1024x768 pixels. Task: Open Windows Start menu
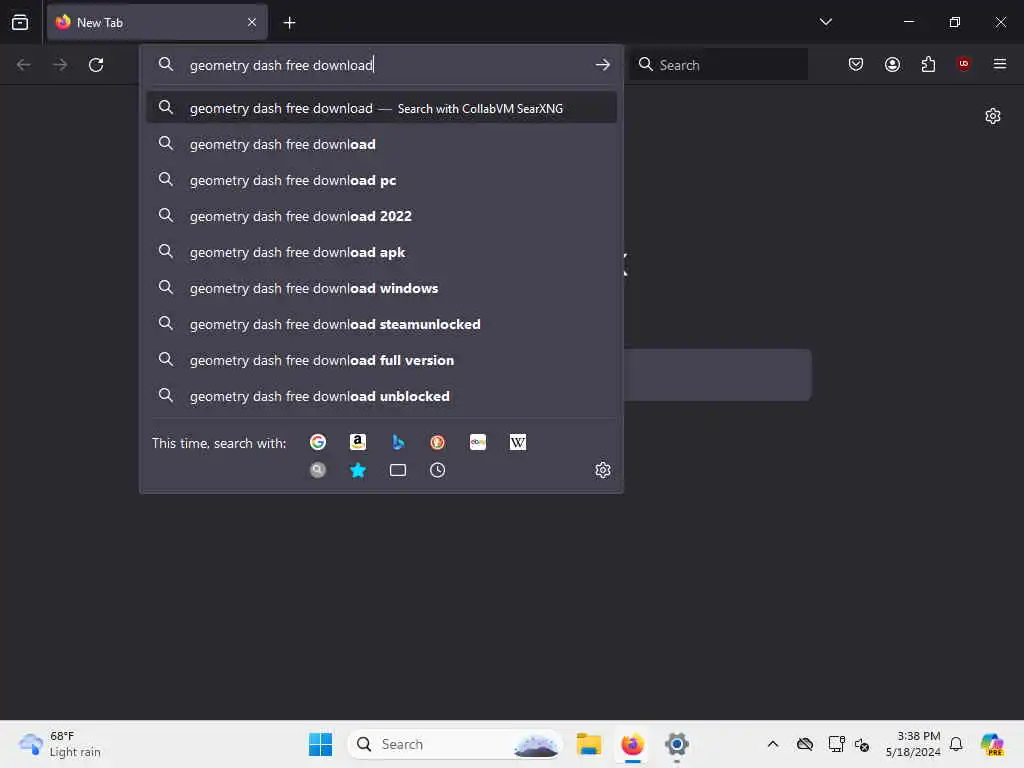pos(320,744)
